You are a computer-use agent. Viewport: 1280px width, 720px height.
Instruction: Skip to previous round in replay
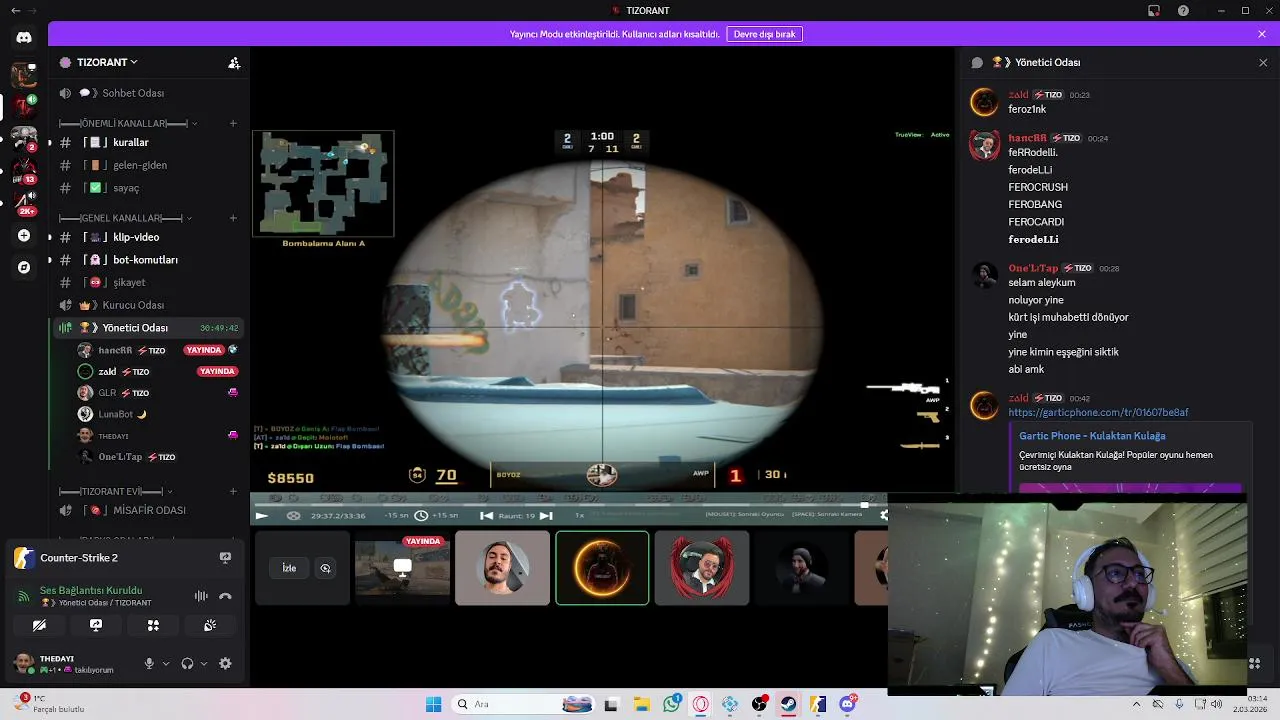(486, 516)
